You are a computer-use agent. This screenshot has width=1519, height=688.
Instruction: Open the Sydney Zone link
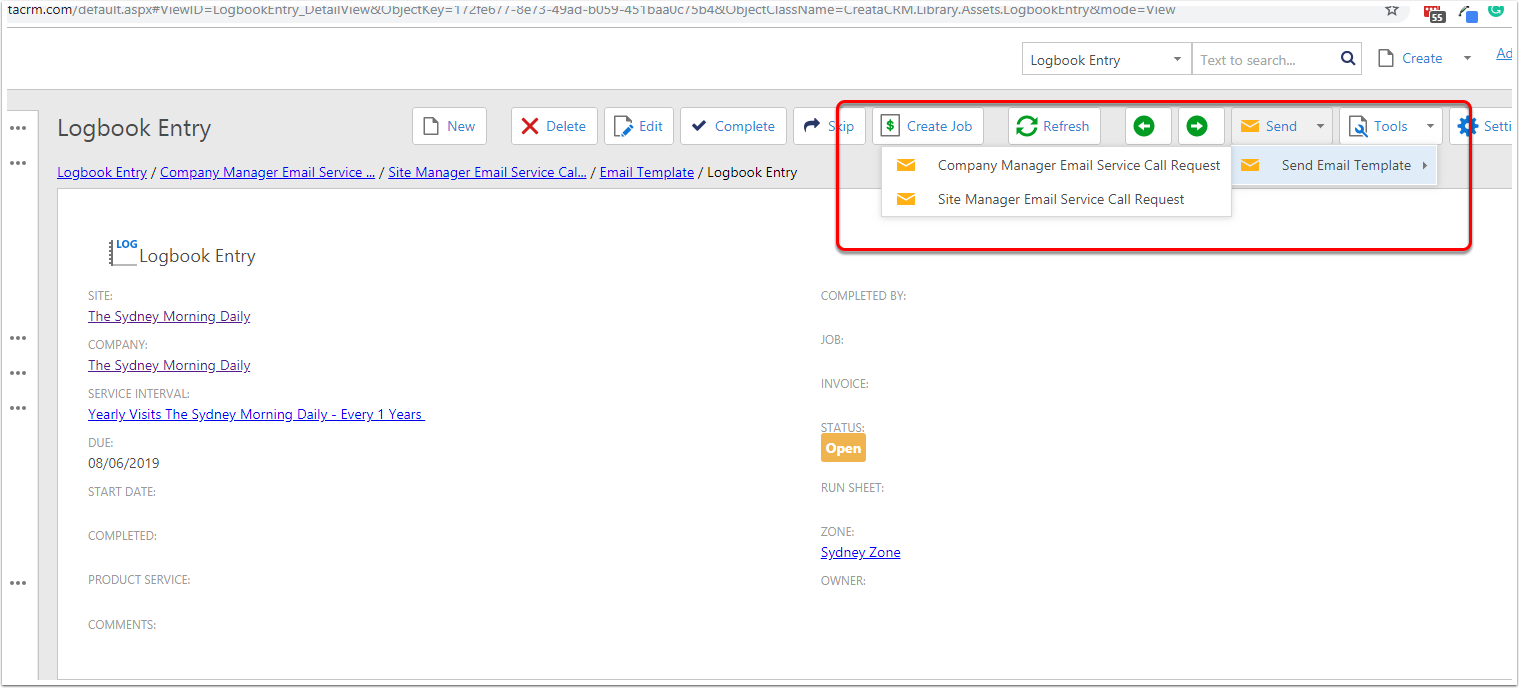(x=860, y=552)
